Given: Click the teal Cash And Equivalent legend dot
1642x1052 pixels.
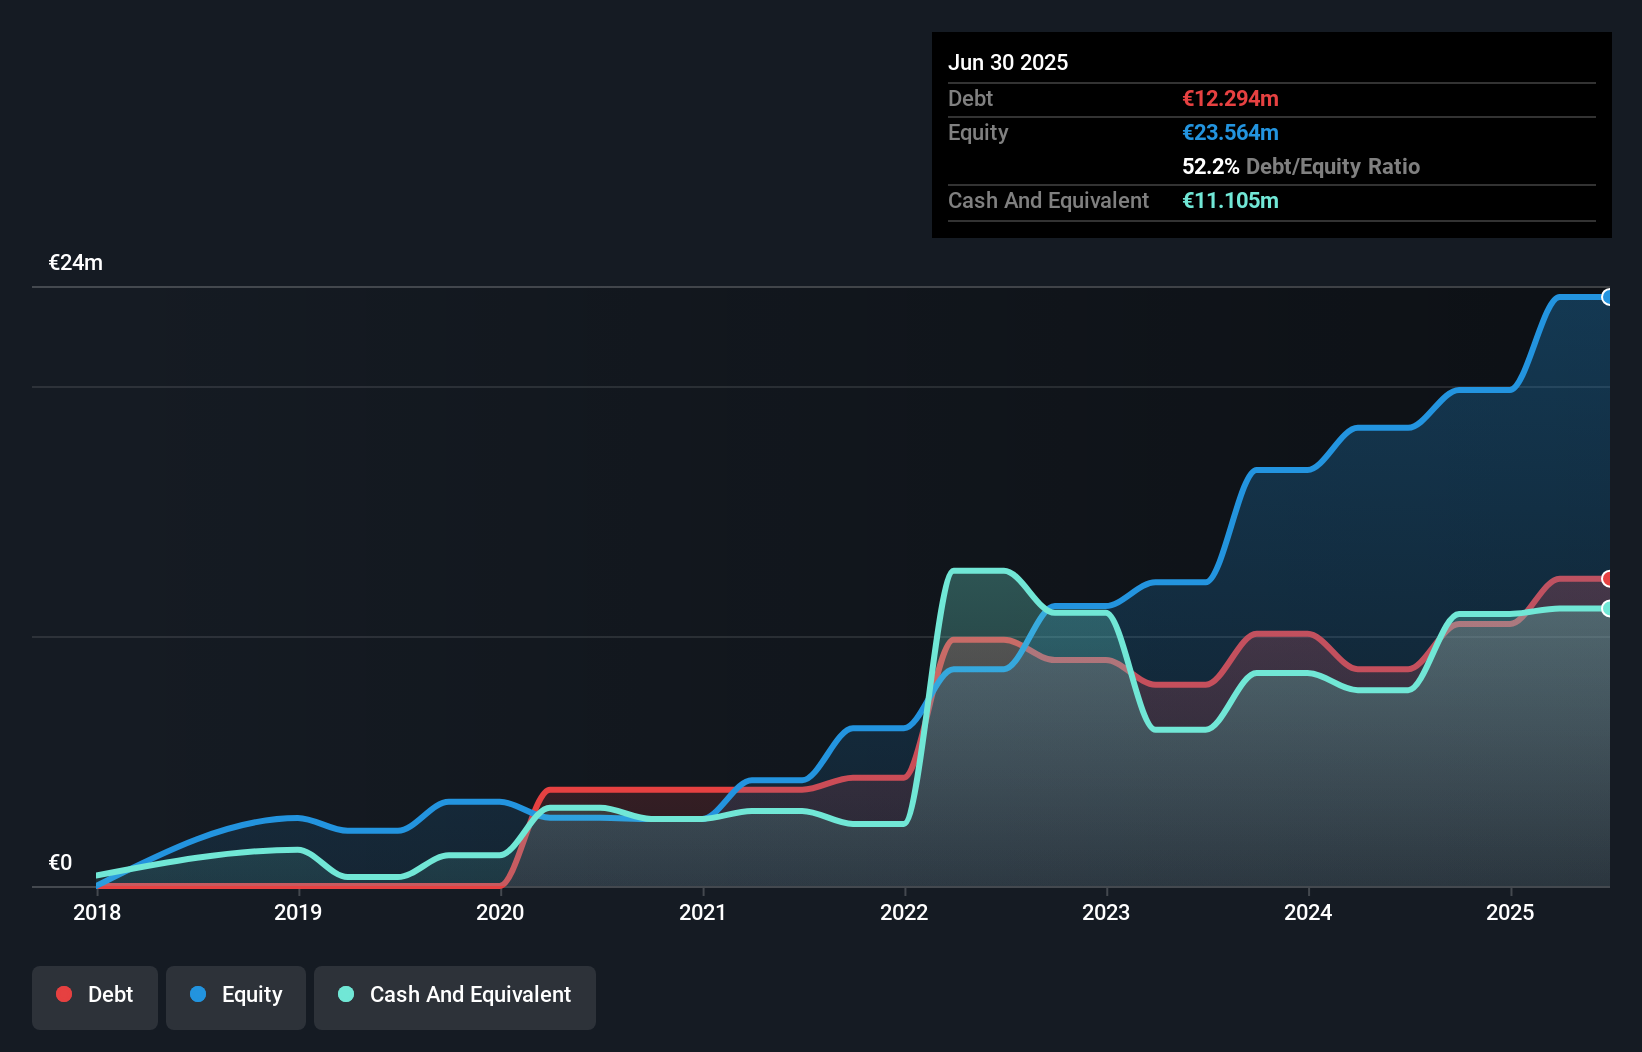Looking at the screenshot, I should [x=344, y=994].
